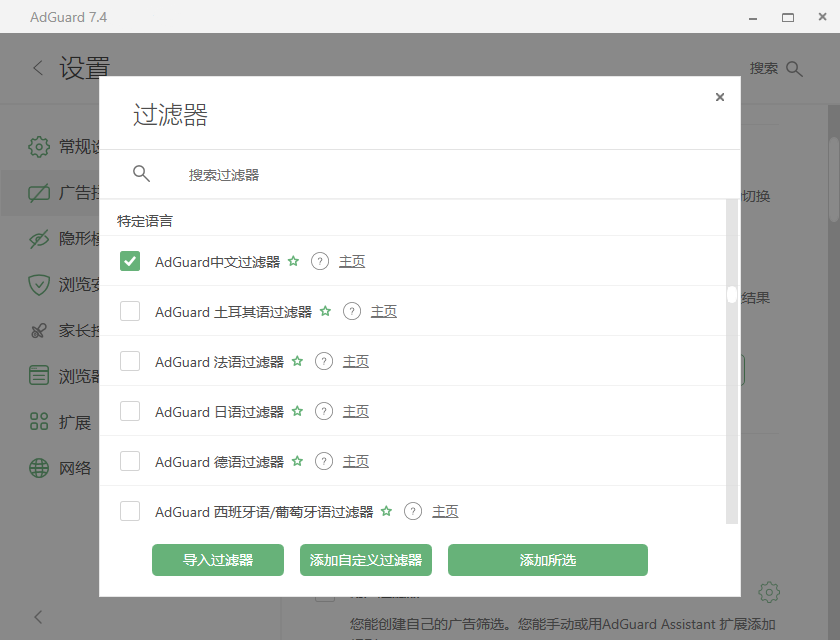840x640 pixels.
Task: Open 主页 link of AdGuard 法语过滤器
Action: pyautogui.click(x=356, y=362)
